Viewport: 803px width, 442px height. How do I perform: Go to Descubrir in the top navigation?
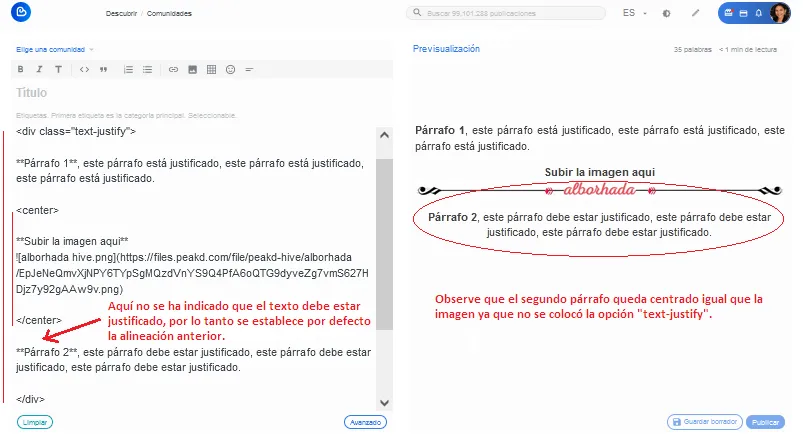[x=121, y=13]
